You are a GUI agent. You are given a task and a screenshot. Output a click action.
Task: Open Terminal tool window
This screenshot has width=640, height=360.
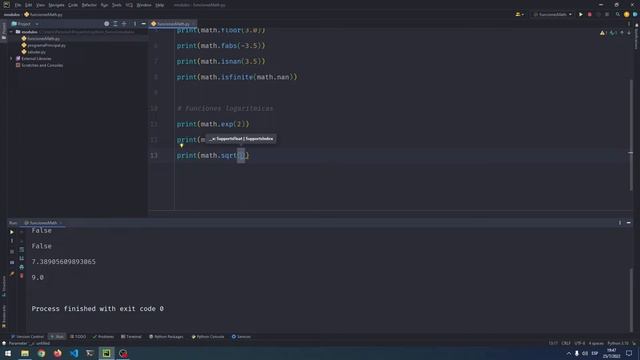(x=131, y=337)
